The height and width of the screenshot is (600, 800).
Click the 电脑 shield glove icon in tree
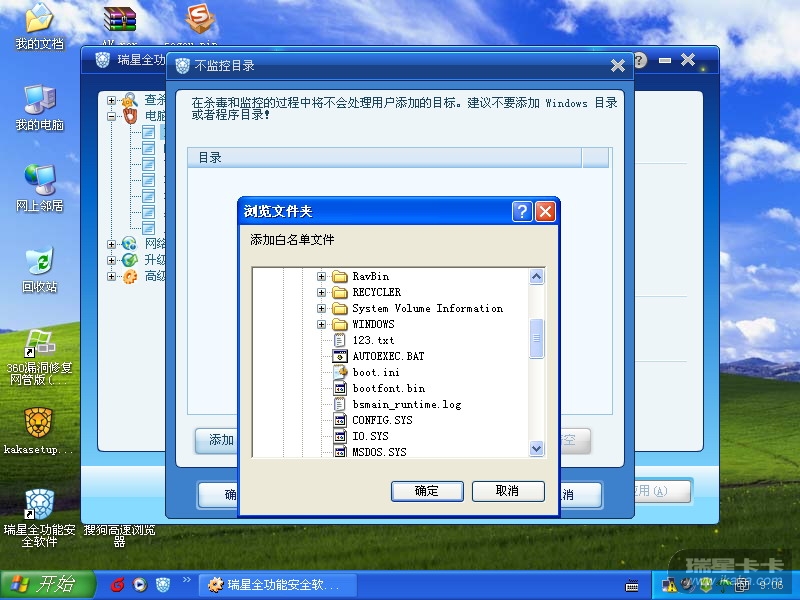point(130,116)
